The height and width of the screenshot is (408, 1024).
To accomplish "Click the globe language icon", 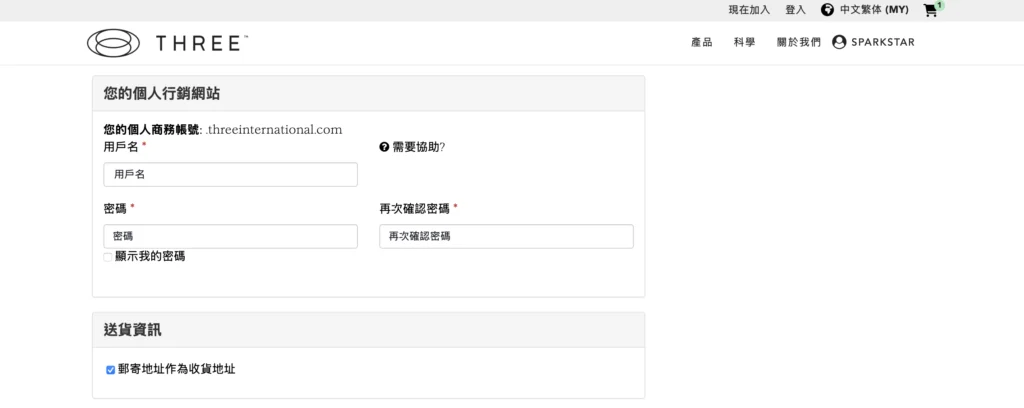I will click(827, 10).
